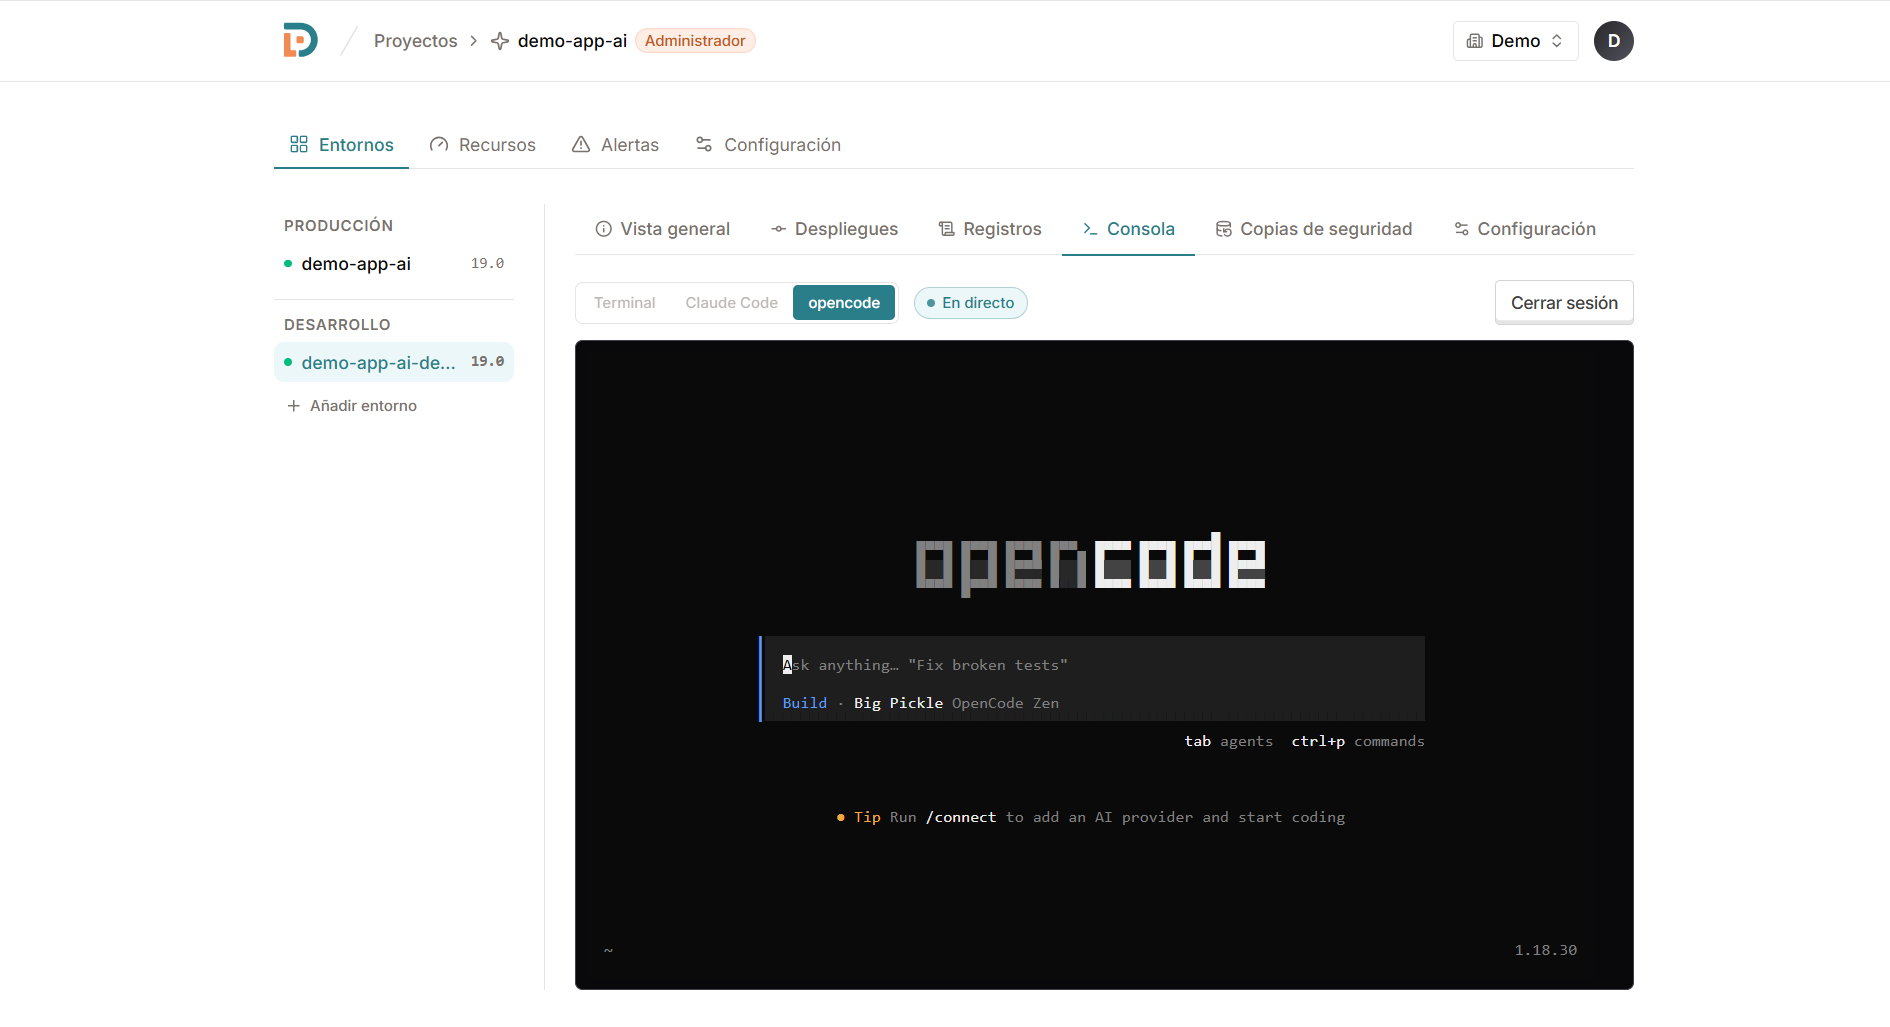The image size is (1890, 1027).
Task: Click the sparkle icon before demo-app-ai
Action: click(x=500, y=41)
